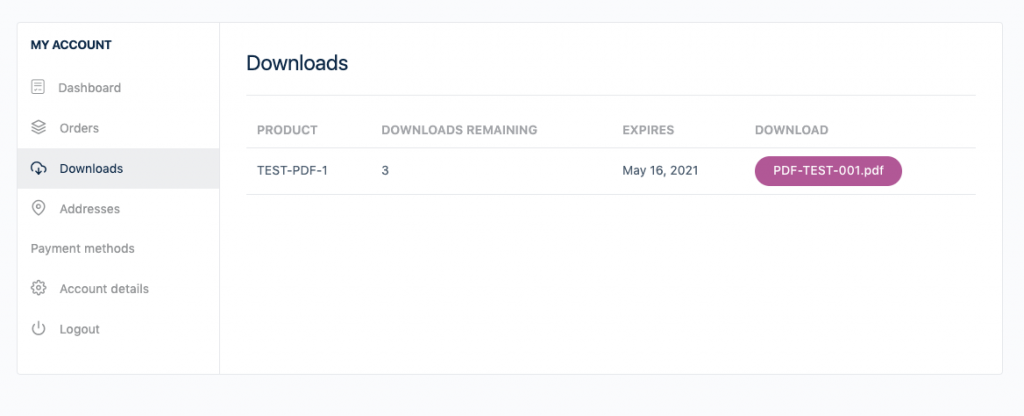
Task: Click the EXPIRES column header
Action: click(648, 130)
